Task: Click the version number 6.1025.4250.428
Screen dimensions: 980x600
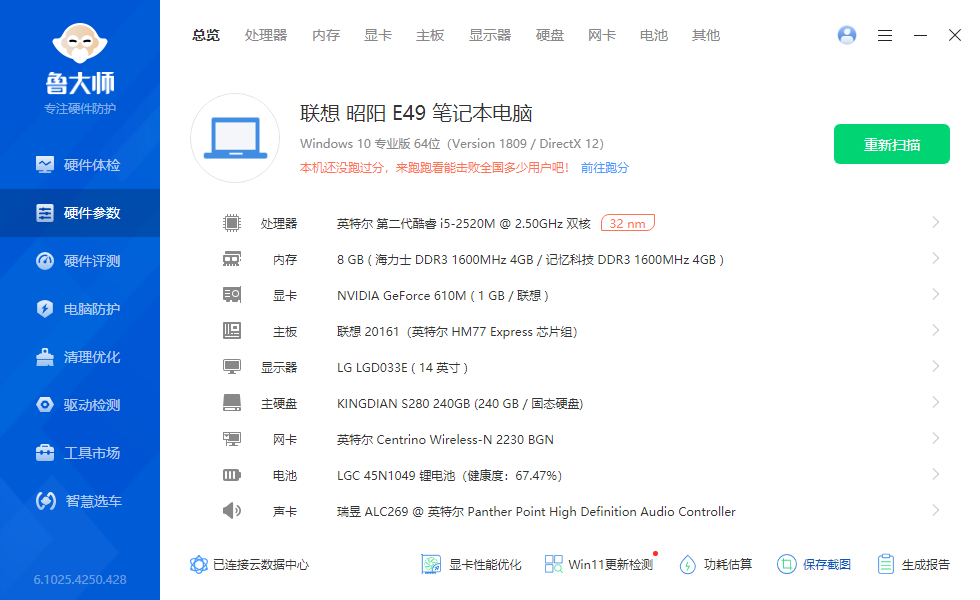Action: point(80,579)
